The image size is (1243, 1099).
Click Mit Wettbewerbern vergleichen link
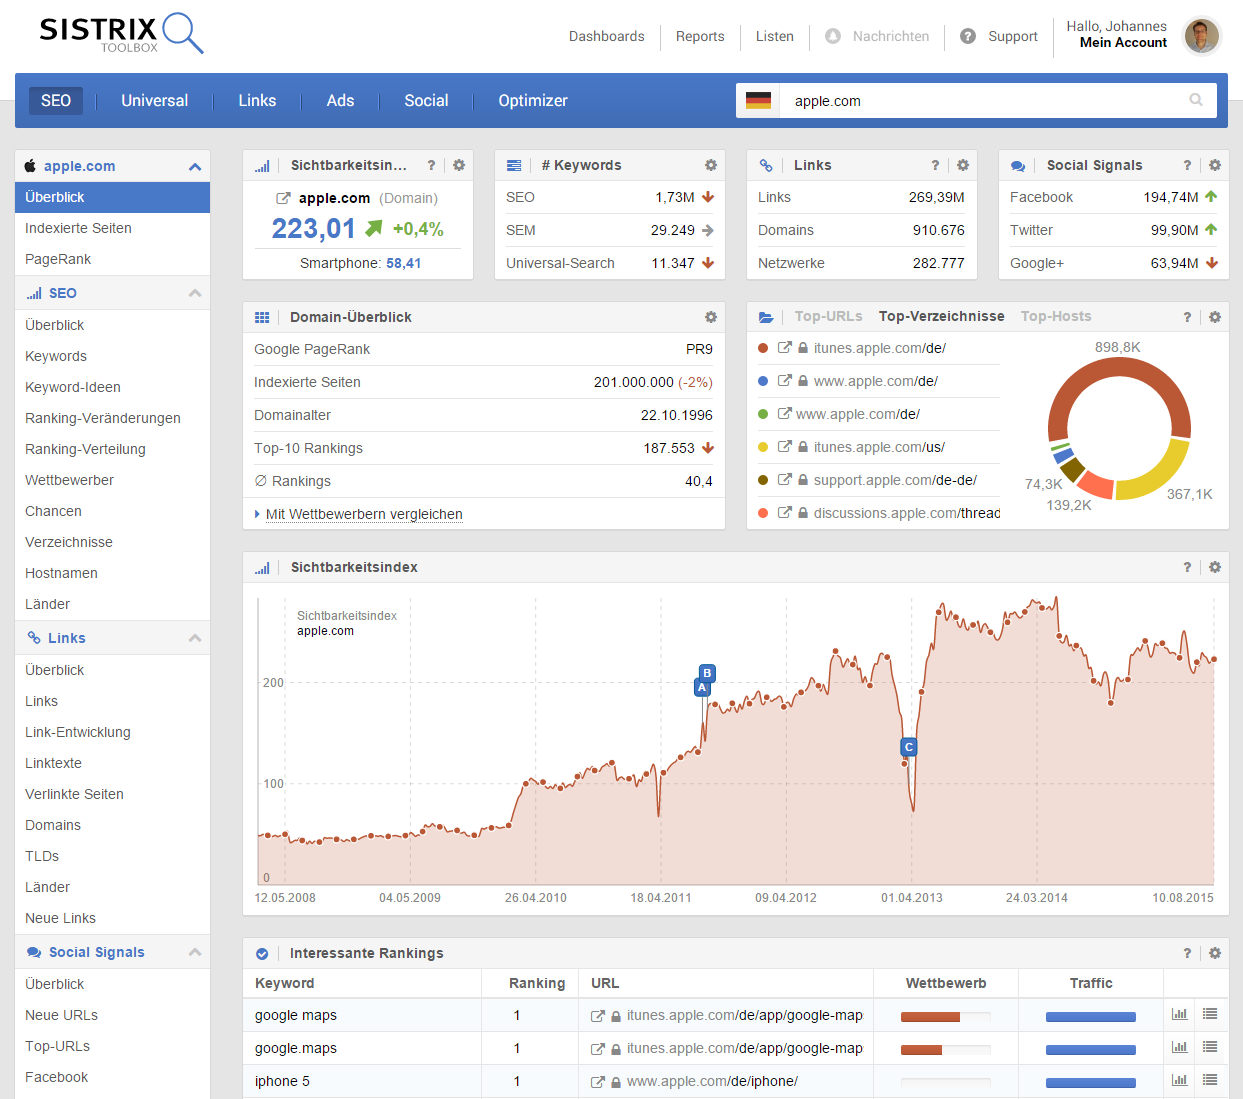[x=364, y=514]
